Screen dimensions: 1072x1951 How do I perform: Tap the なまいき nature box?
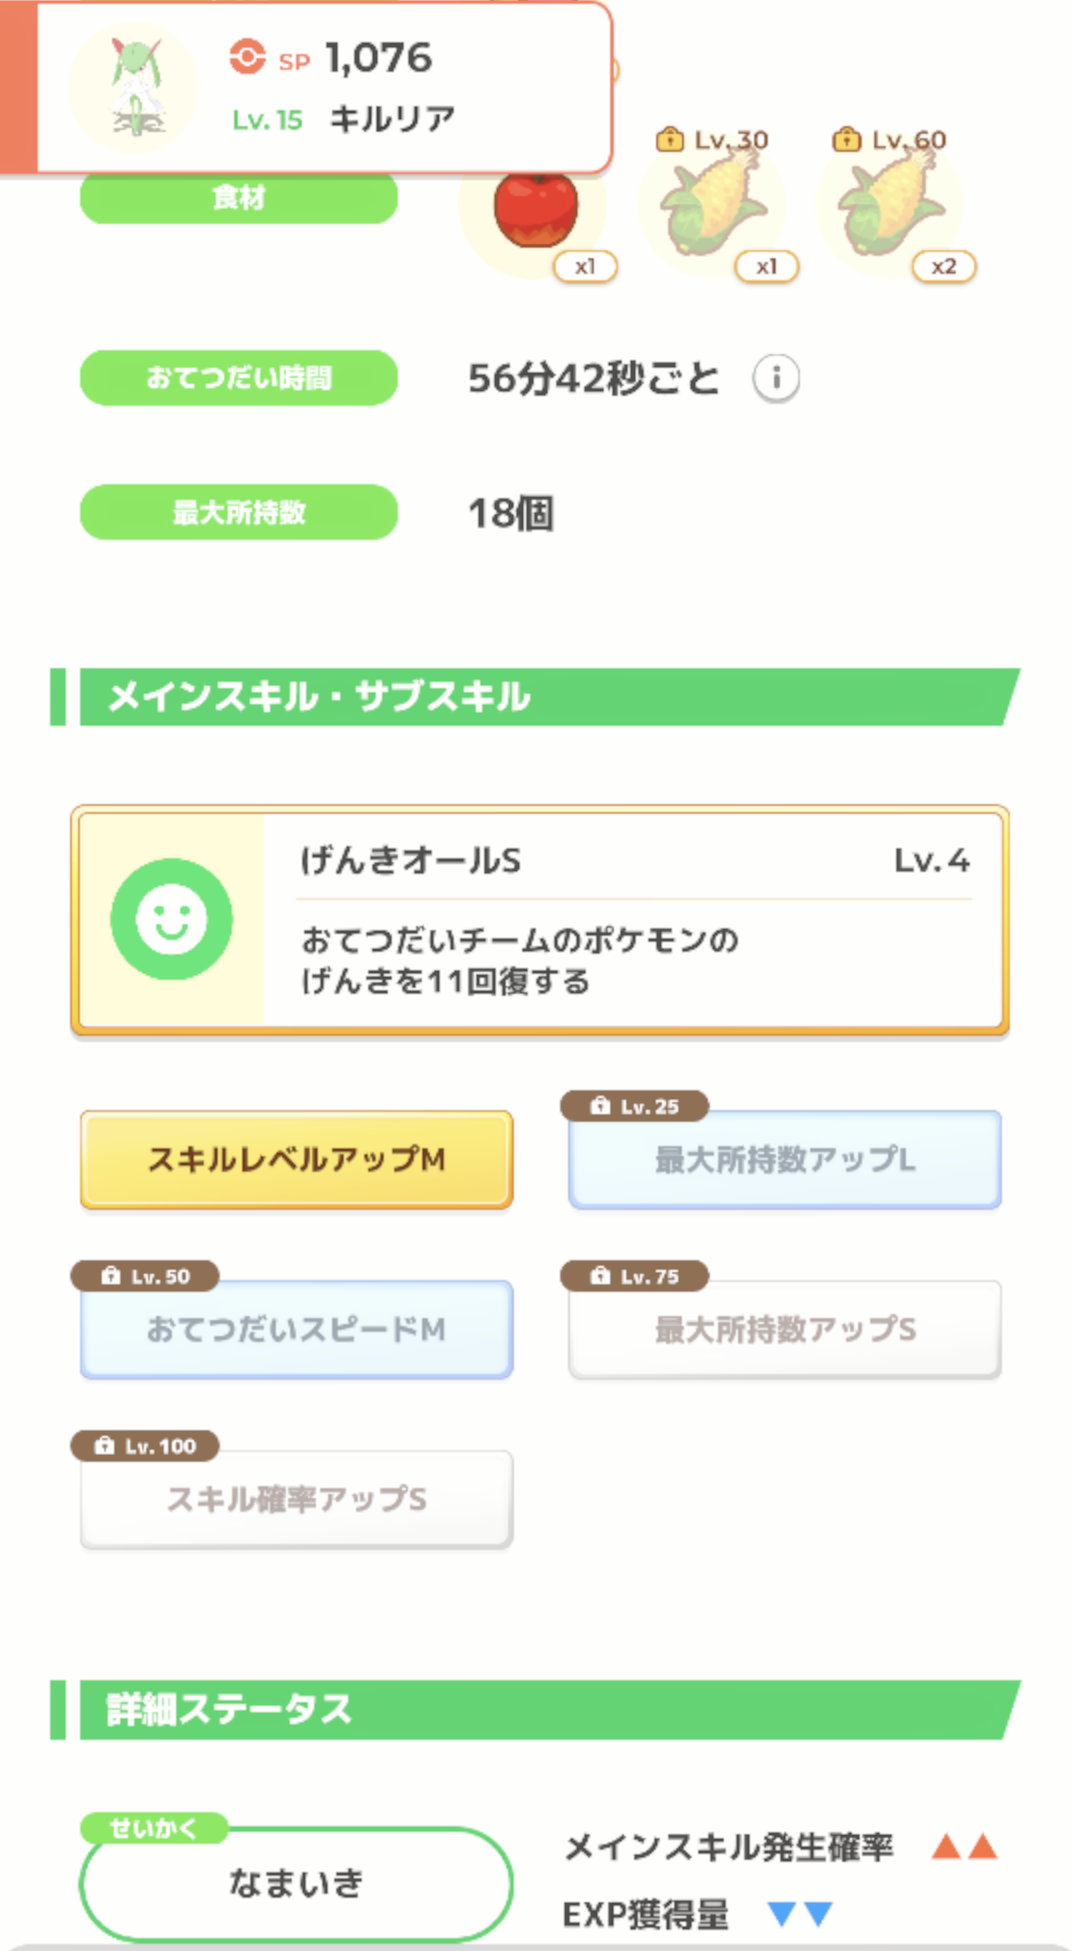[x=296, y=1884]
